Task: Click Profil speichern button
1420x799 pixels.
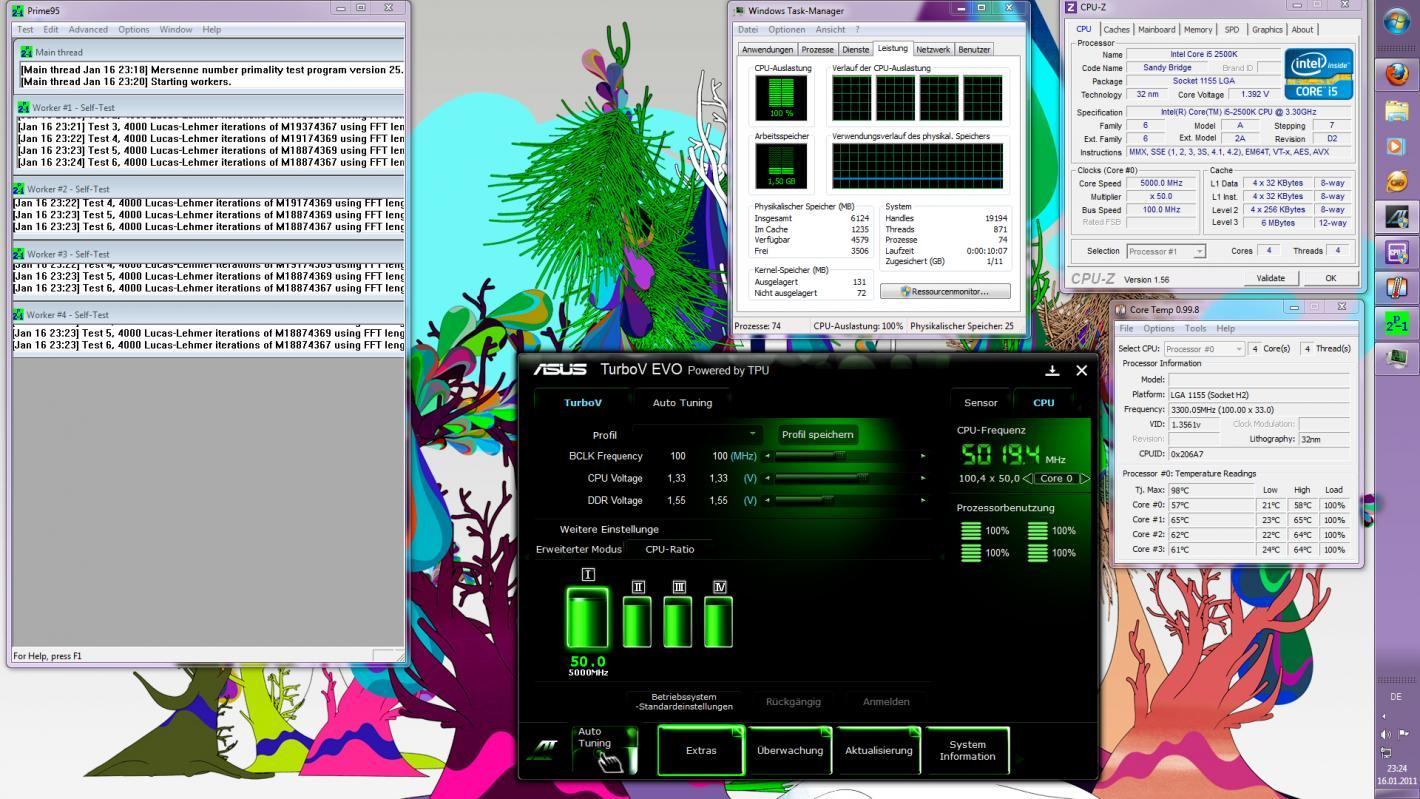Action: [x=818, y=435]
